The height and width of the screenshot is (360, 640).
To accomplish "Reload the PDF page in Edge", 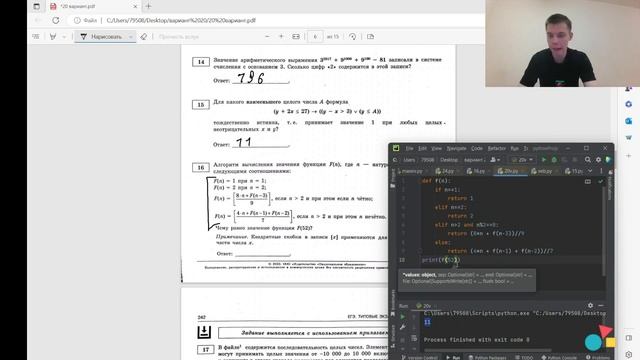I will click(56, 20).
